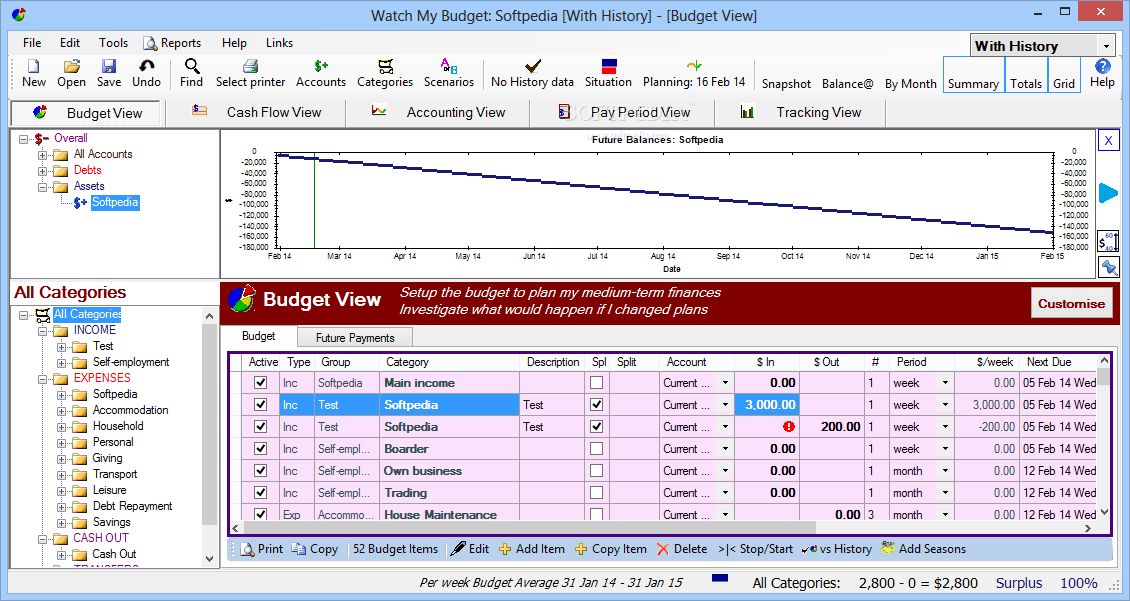Image resolution: width=1130 pixels, height=601 pixels.
Task: Open the Accounts editor
Action: pos(321,74)
